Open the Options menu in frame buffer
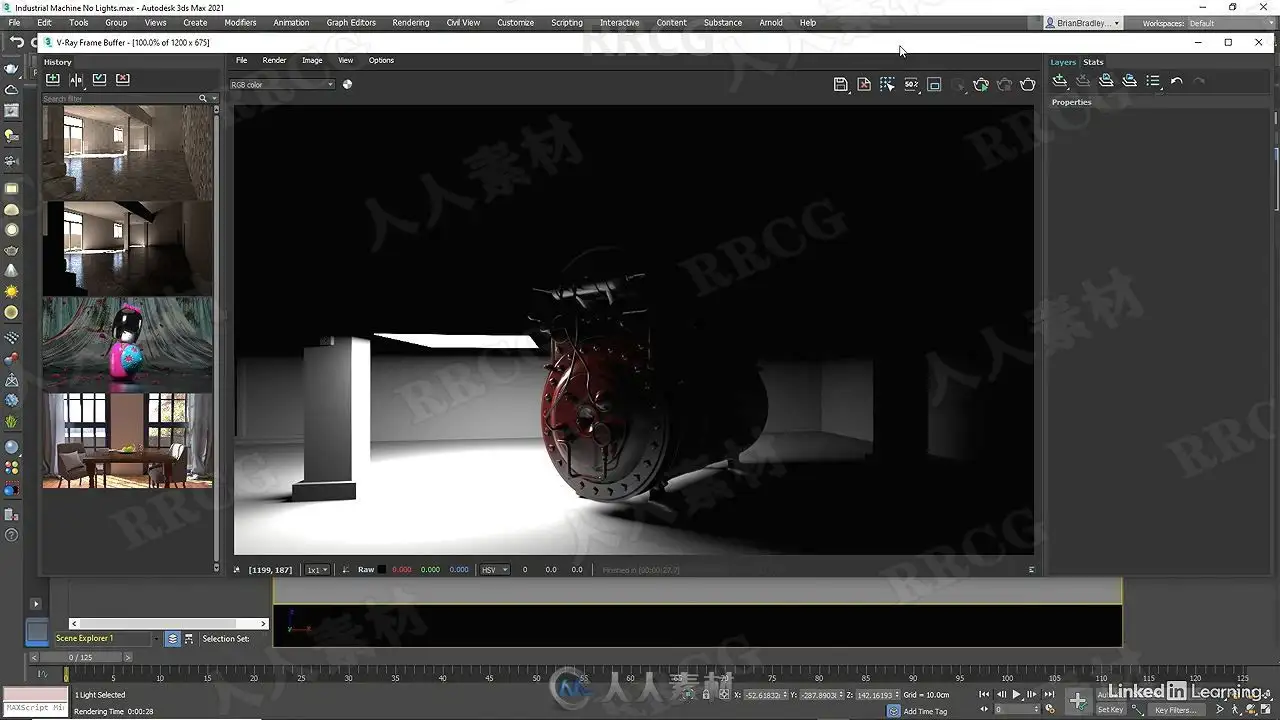Image resolution: width=1280 pixels, height=720 pixels. coord(381,60)
